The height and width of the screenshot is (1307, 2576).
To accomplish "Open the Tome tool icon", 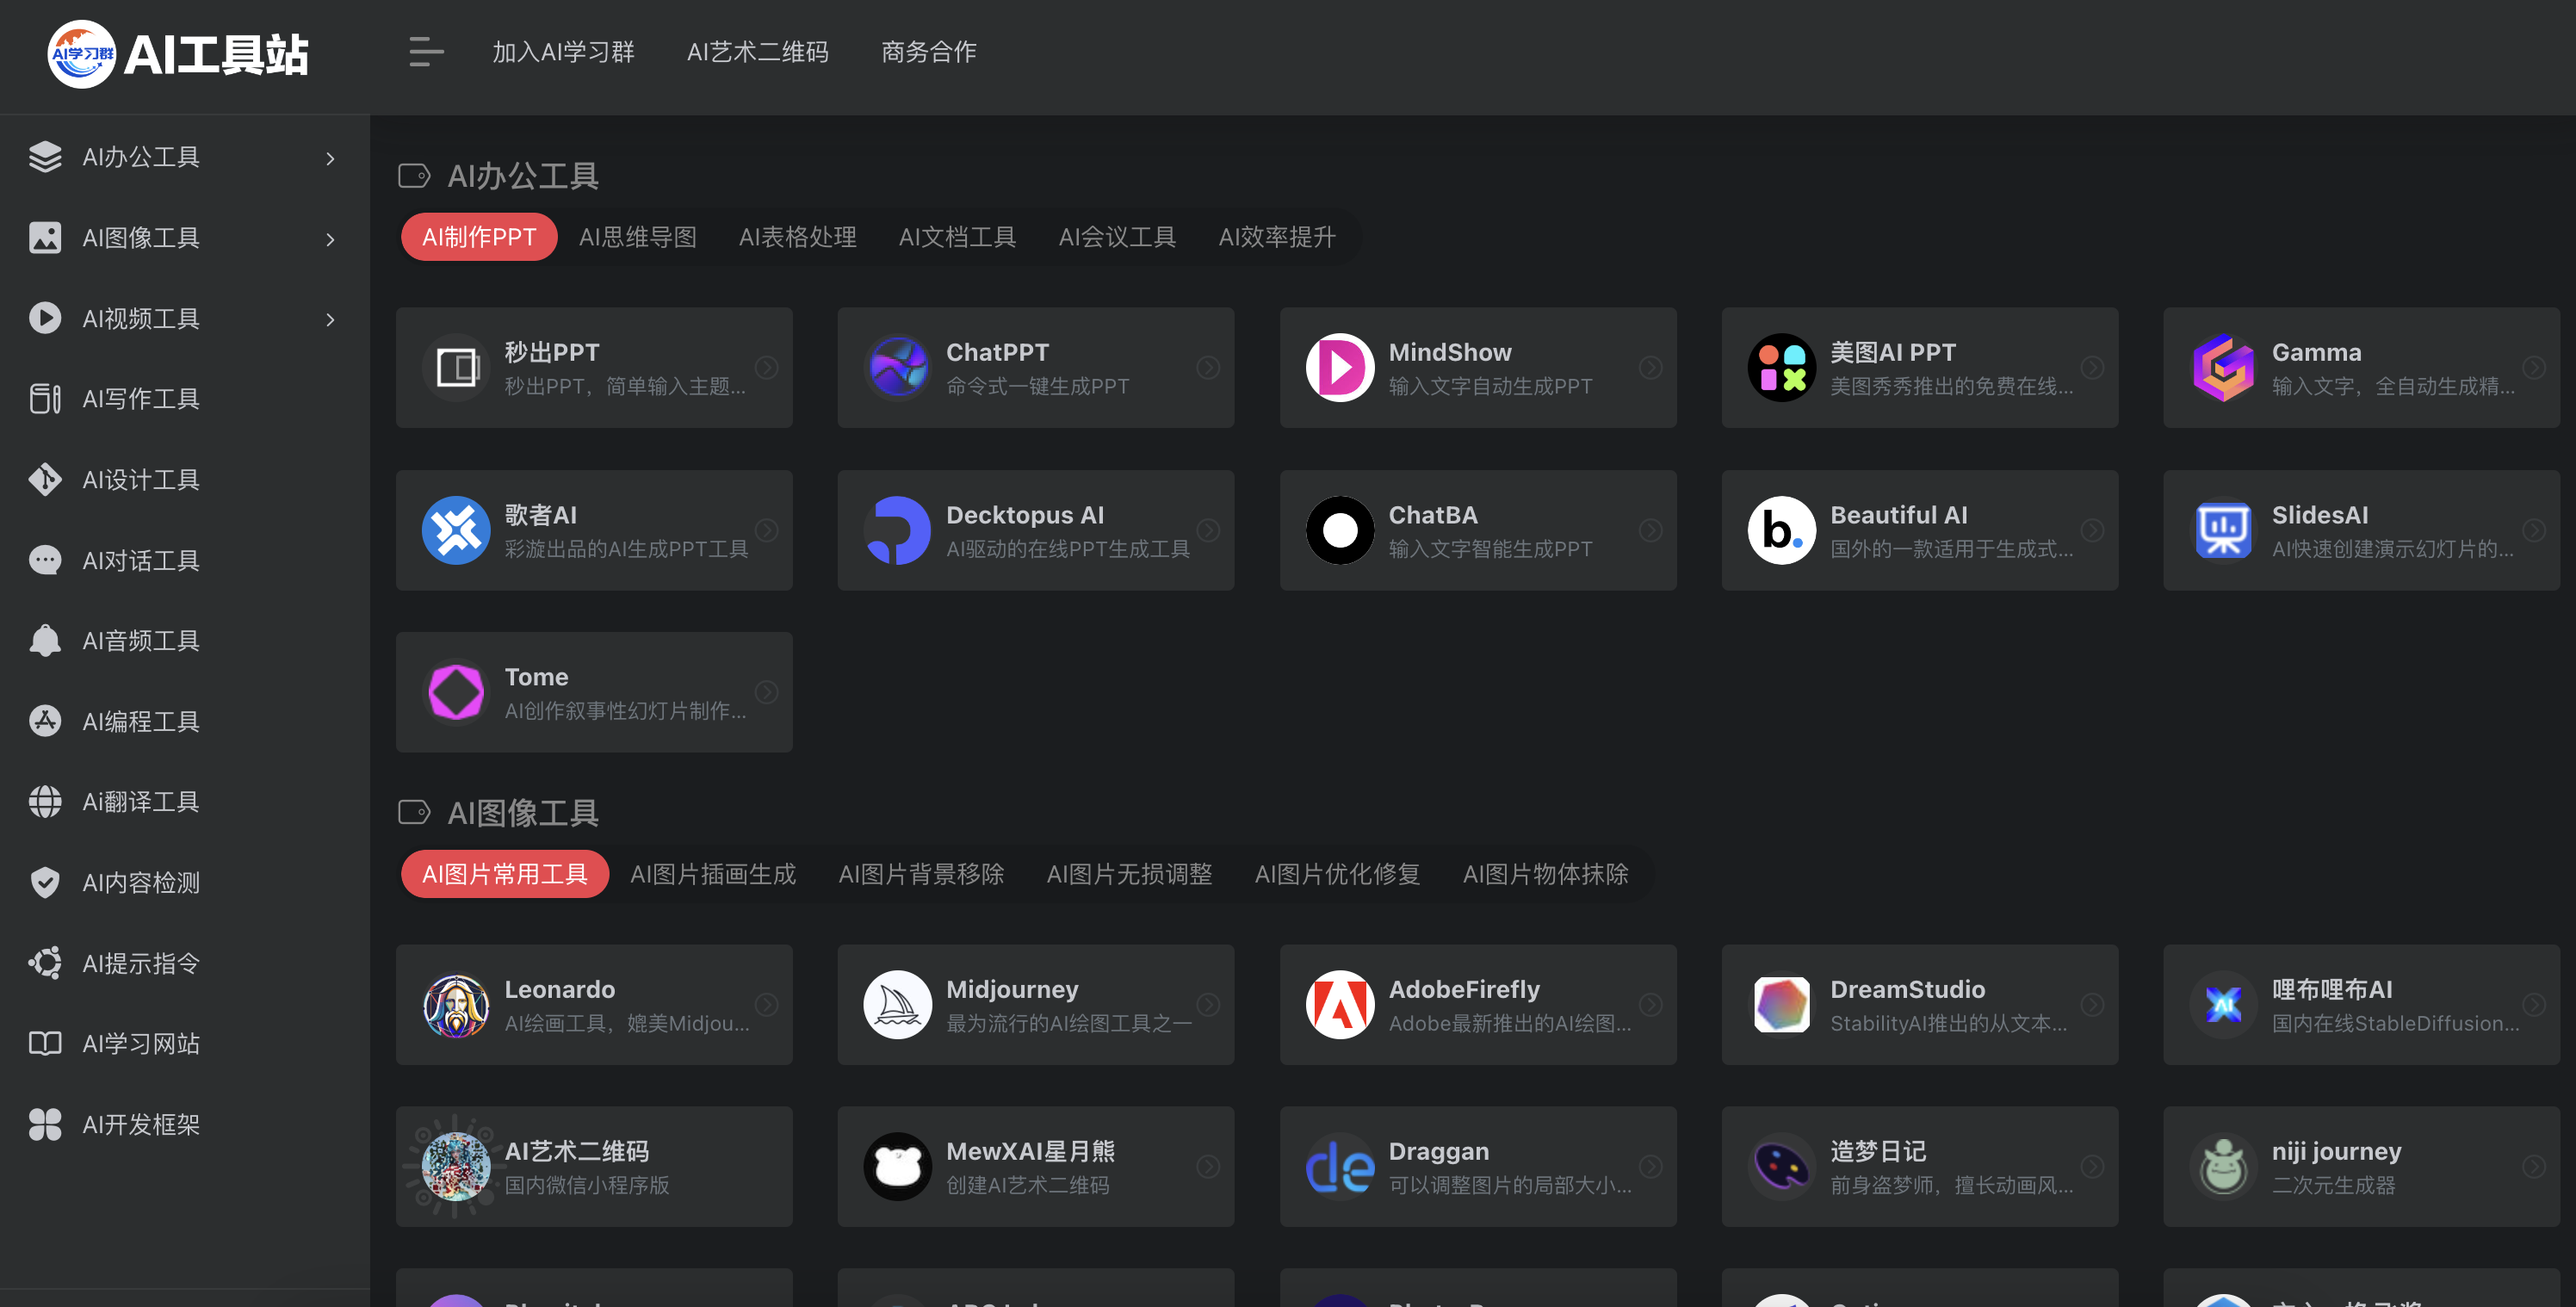I will click(x=456, y=692).
